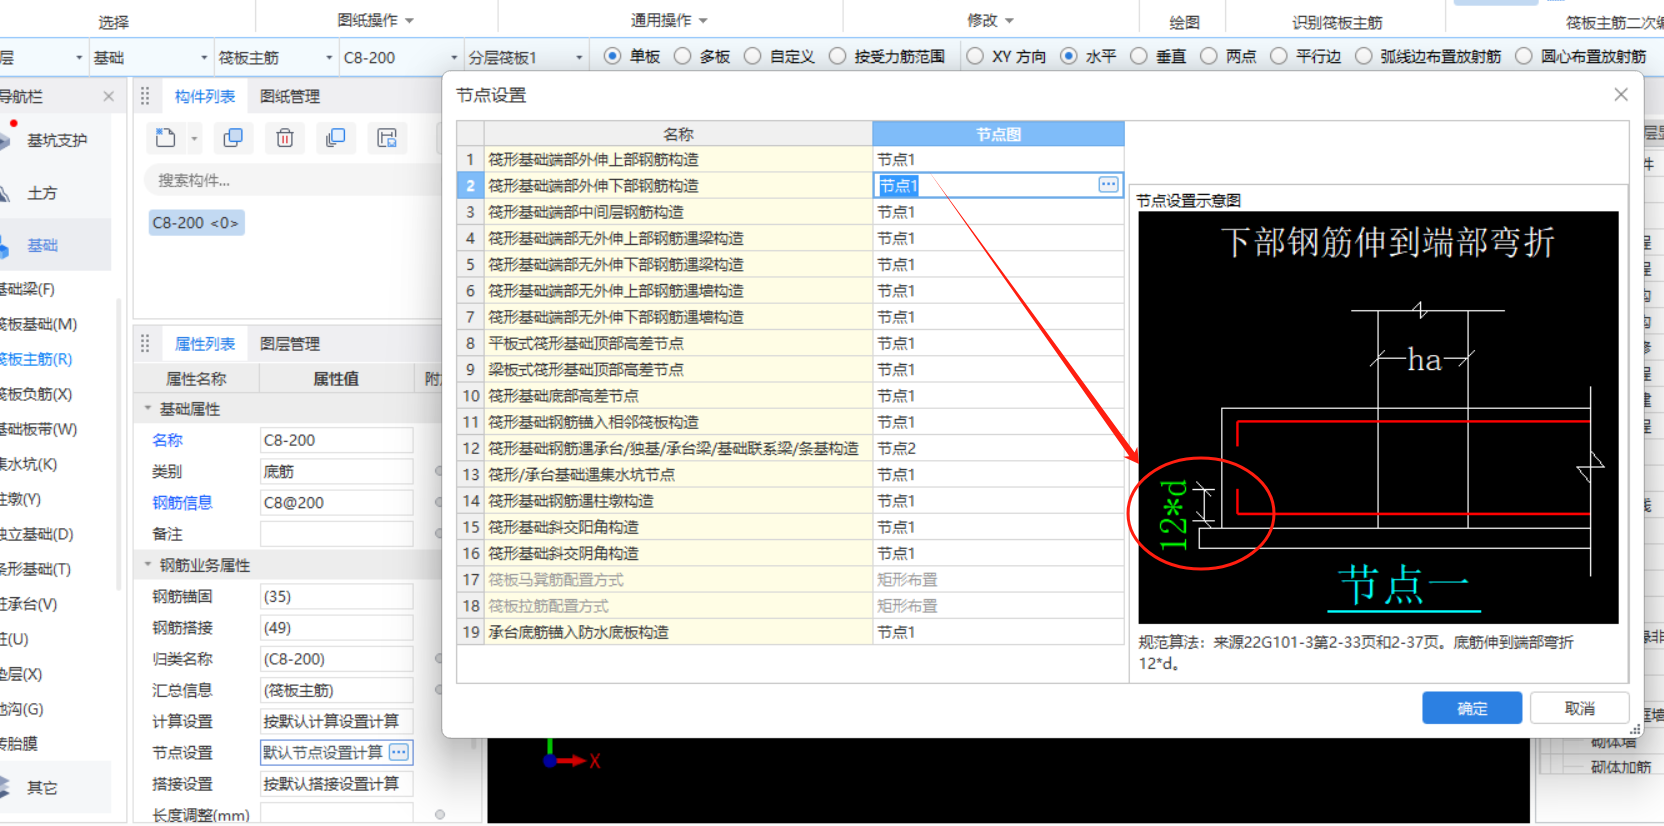Click the 类别 value field 底筋

(336, 471)
